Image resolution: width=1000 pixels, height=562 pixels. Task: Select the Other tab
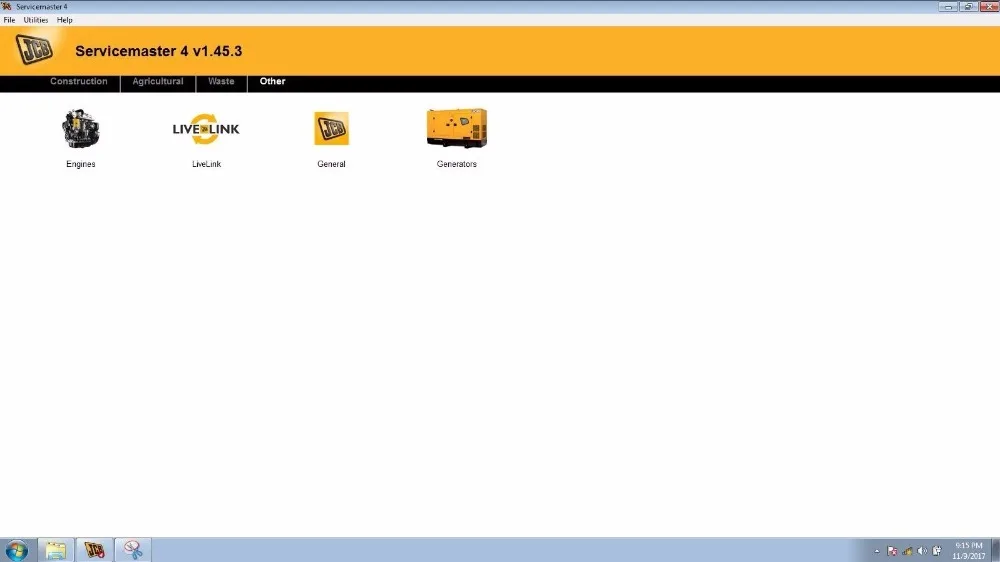272,82
